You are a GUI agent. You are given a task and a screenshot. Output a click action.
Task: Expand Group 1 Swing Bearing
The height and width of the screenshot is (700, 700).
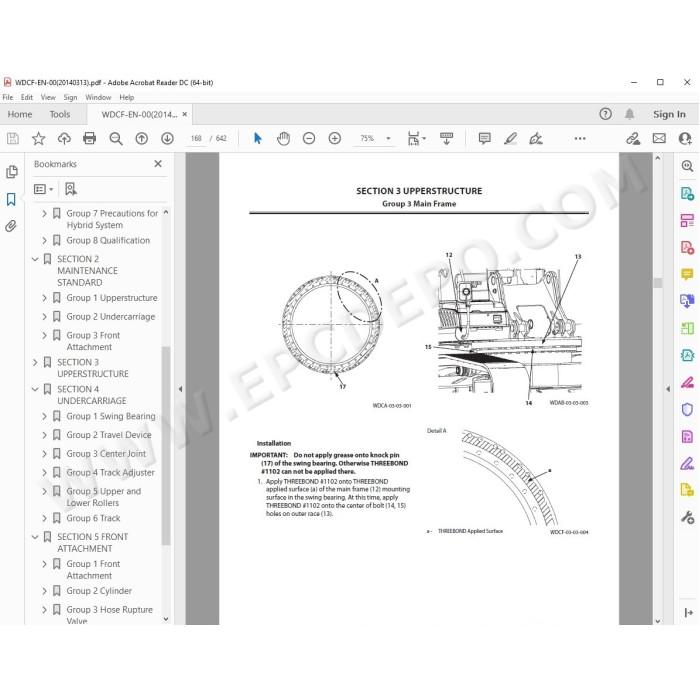coord(44,416)
